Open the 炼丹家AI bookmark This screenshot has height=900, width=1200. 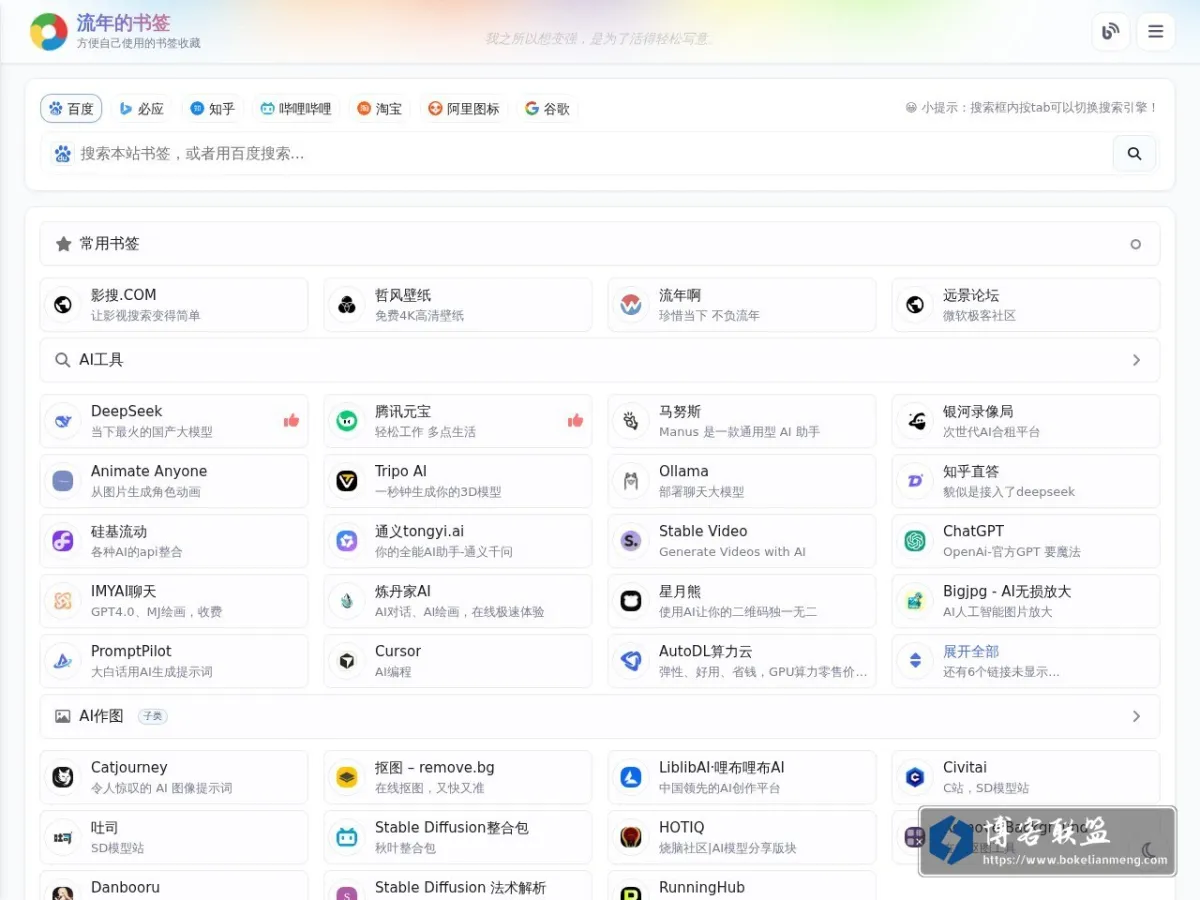click(458, 601)
